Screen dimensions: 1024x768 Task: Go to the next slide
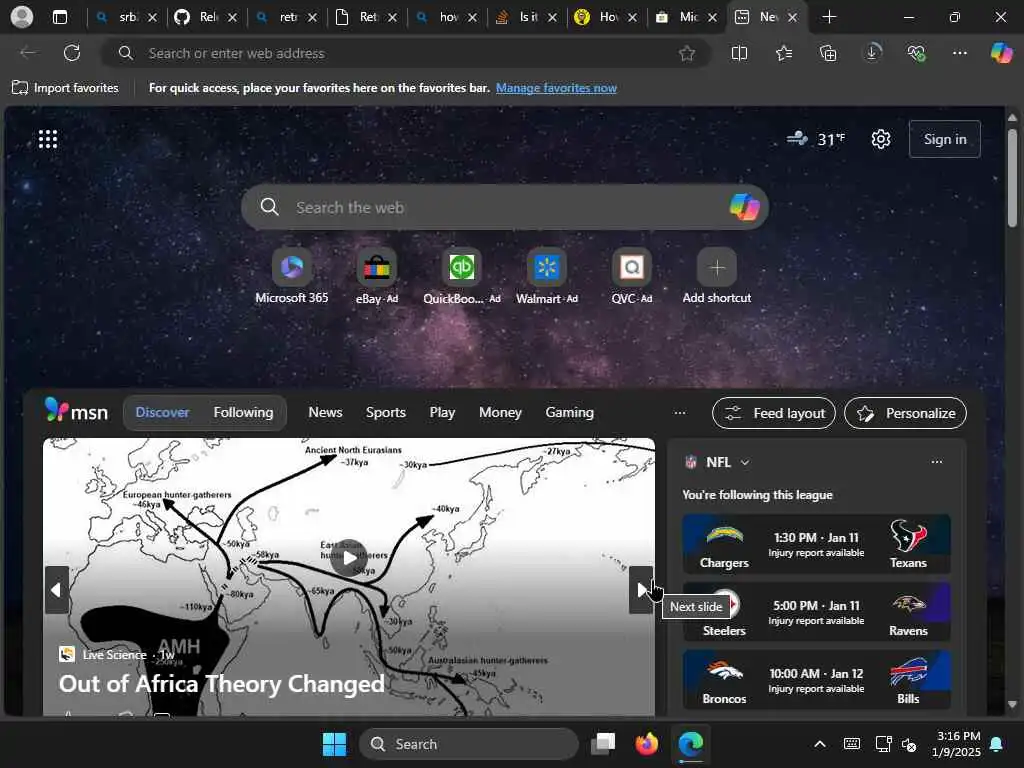[x=641, y=590]
